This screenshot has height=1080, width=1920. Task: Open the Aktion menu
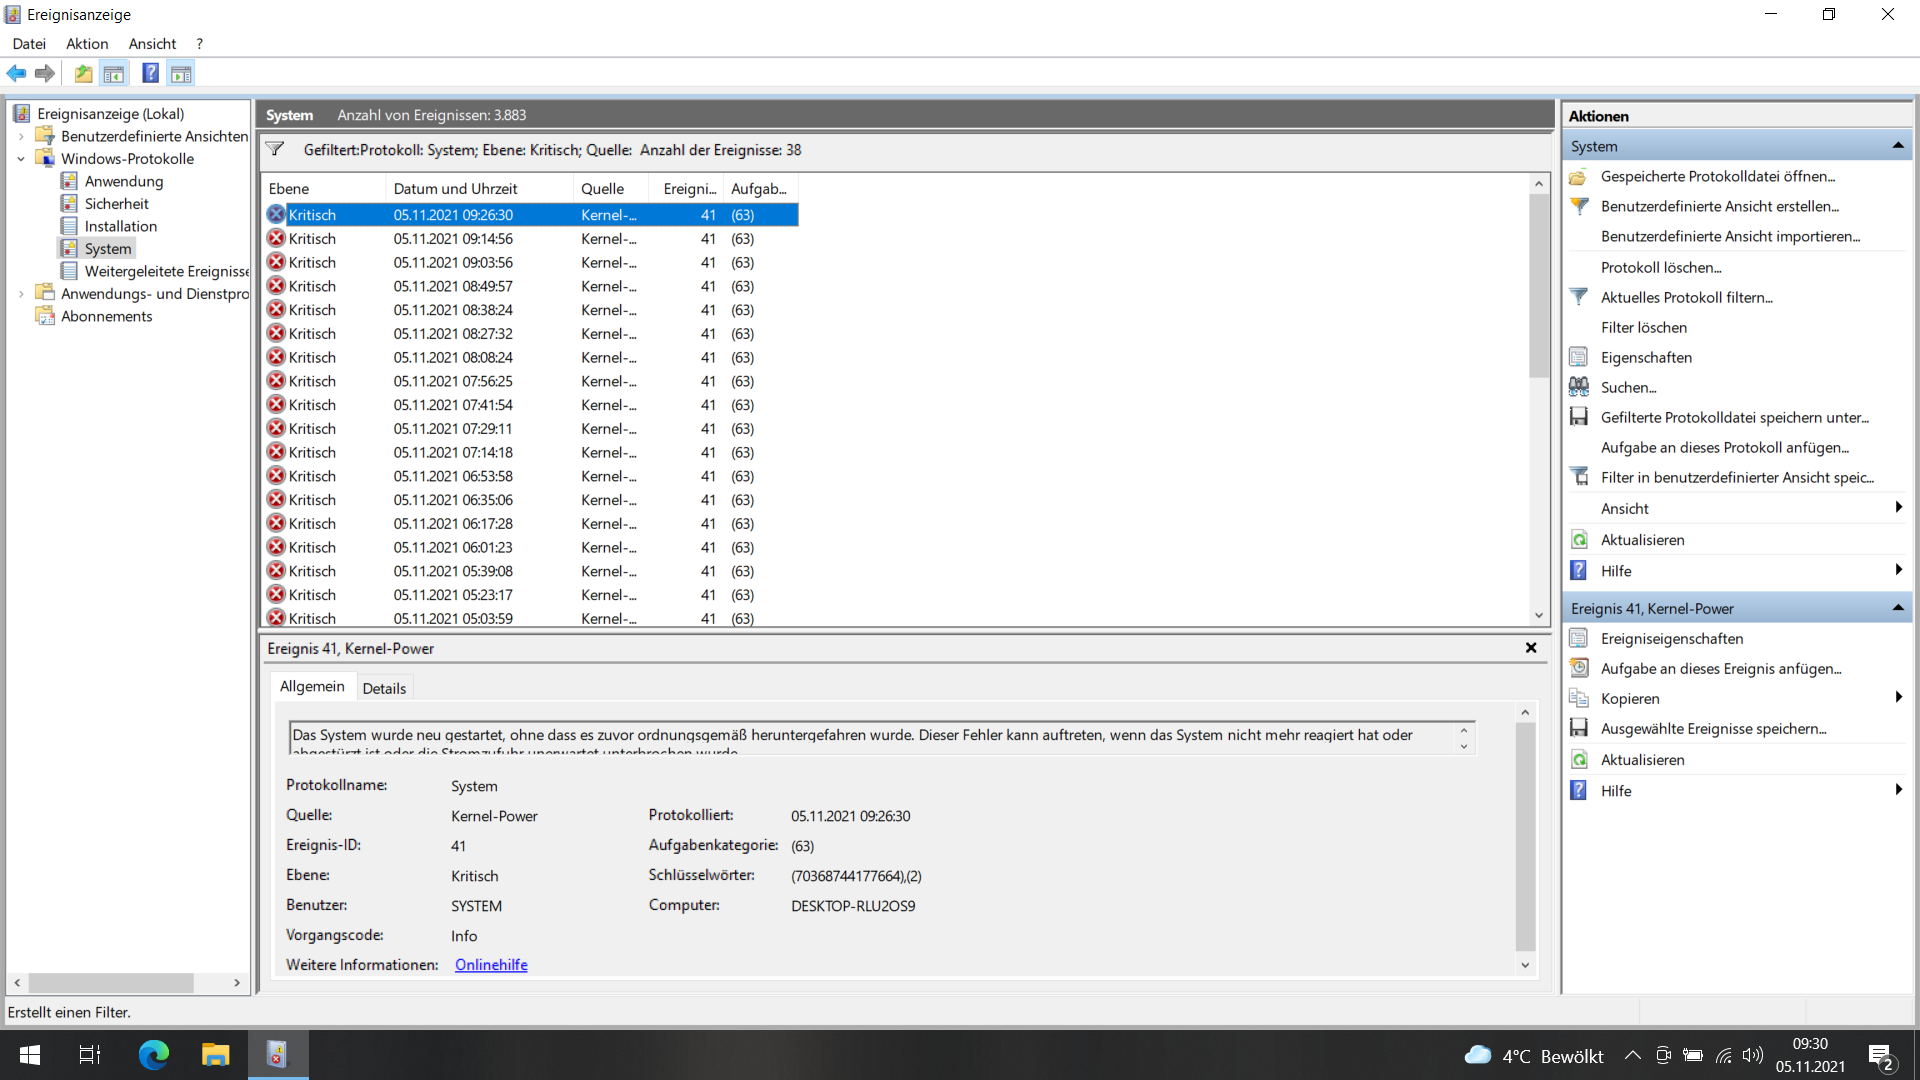point(87,44)
